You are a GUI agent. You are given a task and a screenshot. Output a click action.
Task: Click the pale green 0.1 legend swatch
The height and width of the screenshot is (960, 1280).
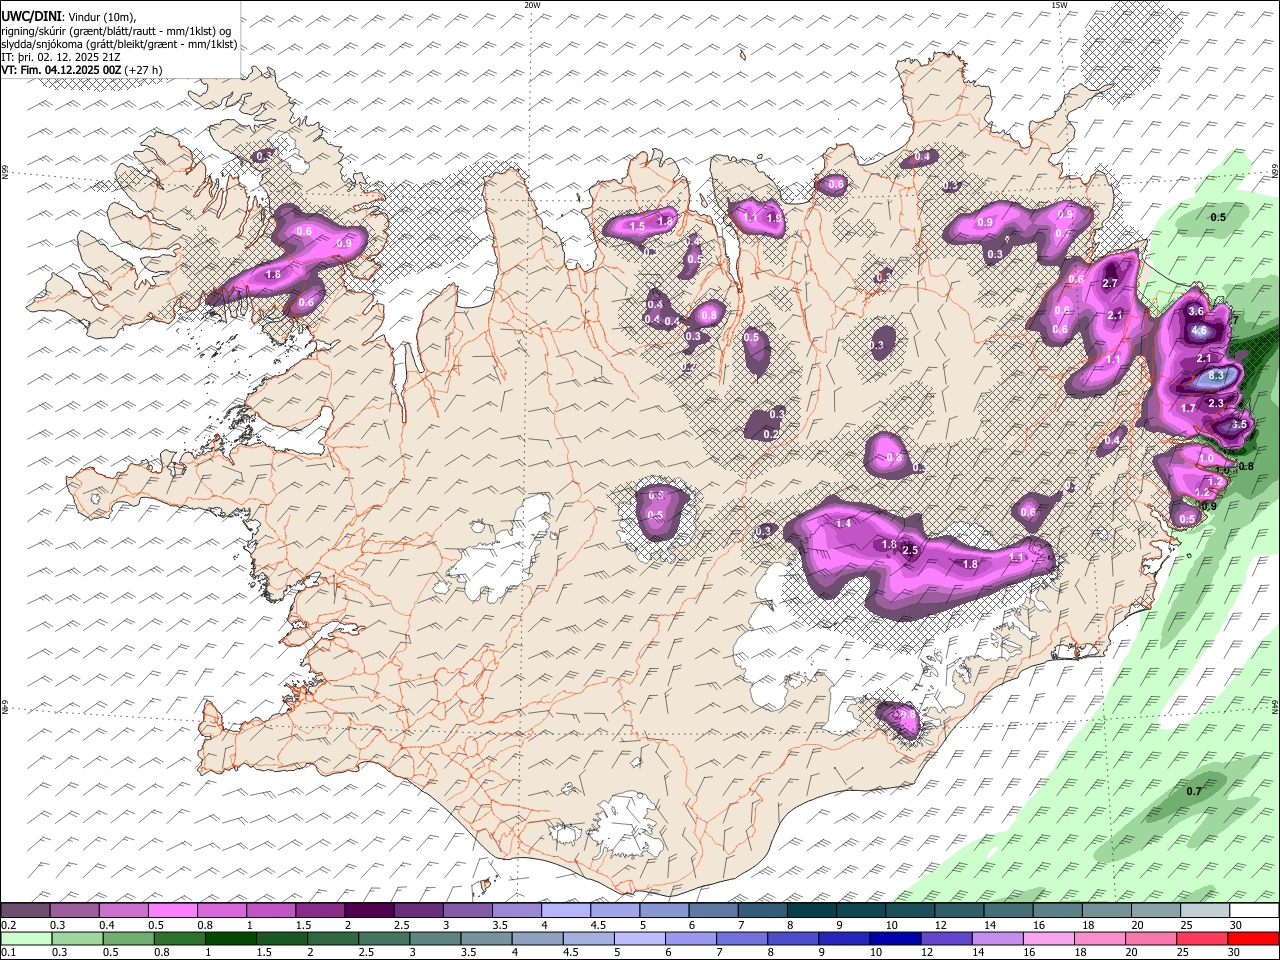(25, 938)
